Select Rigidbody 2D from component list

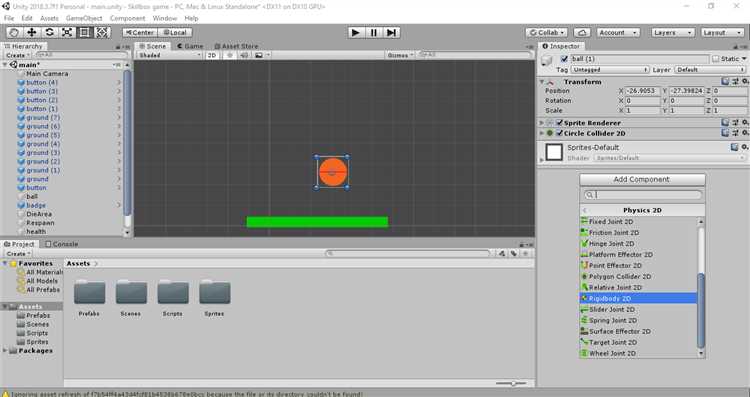click(x=639, y=298)
